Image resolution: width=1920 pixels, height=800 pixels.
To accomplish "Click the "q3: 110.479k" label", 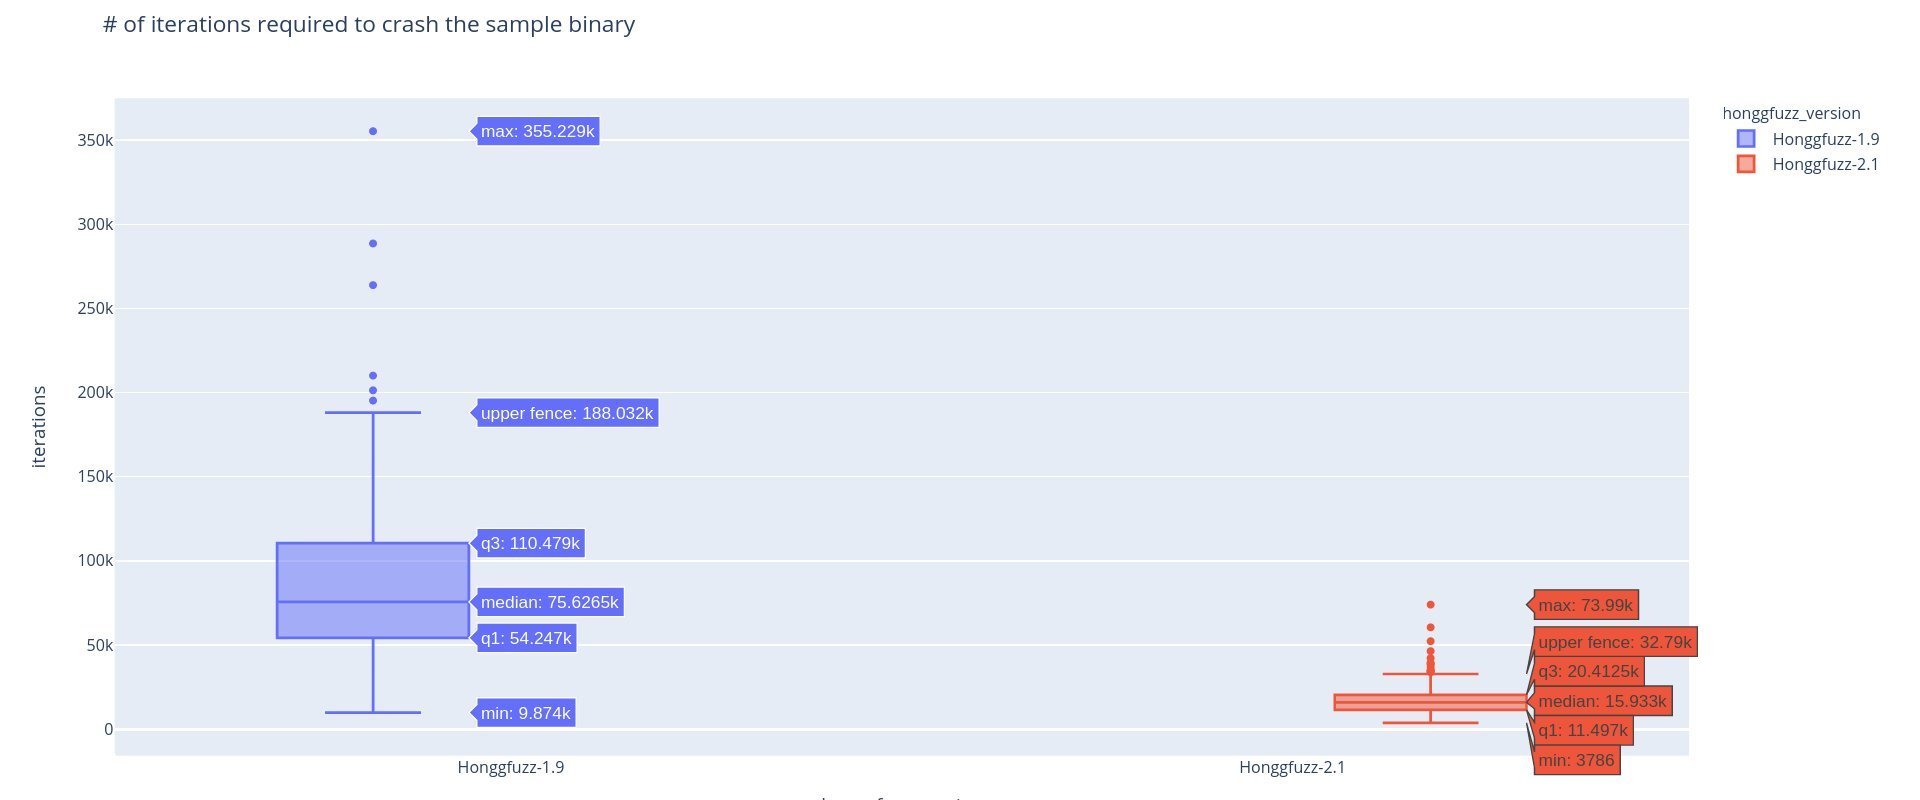I will coord(530,544).
